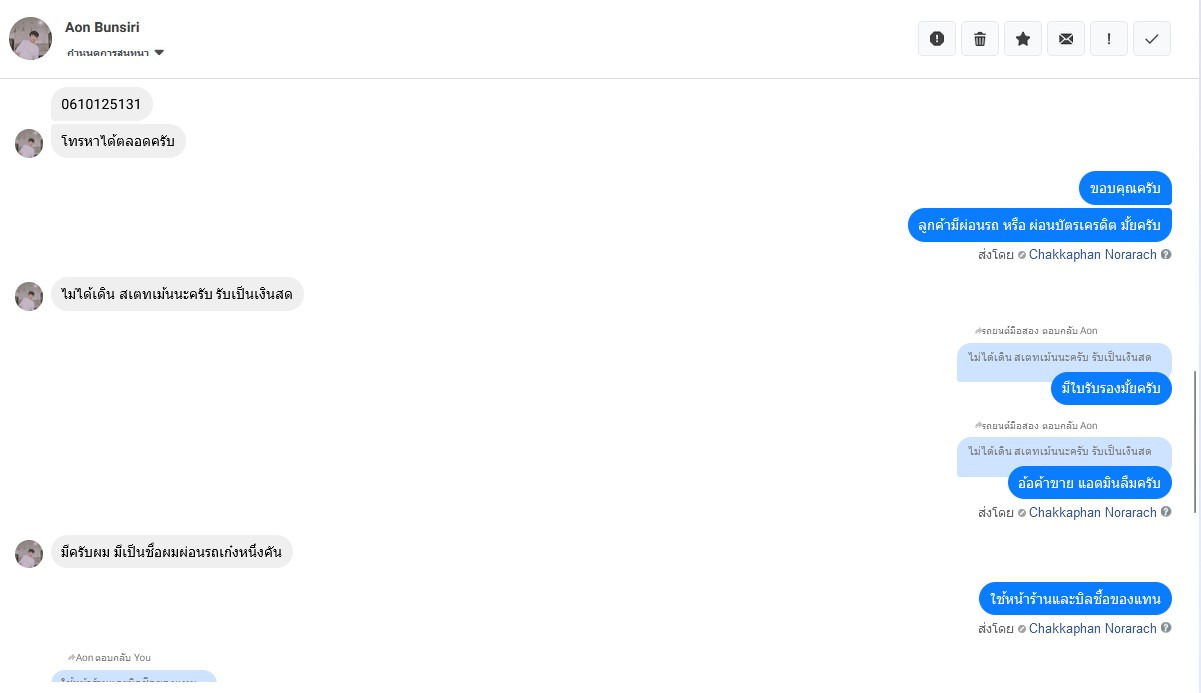The image size is (1201, 693).
Task: Mark conversation unread via envelope icon
Action: pyautogui.click(x=1066, y=39)
